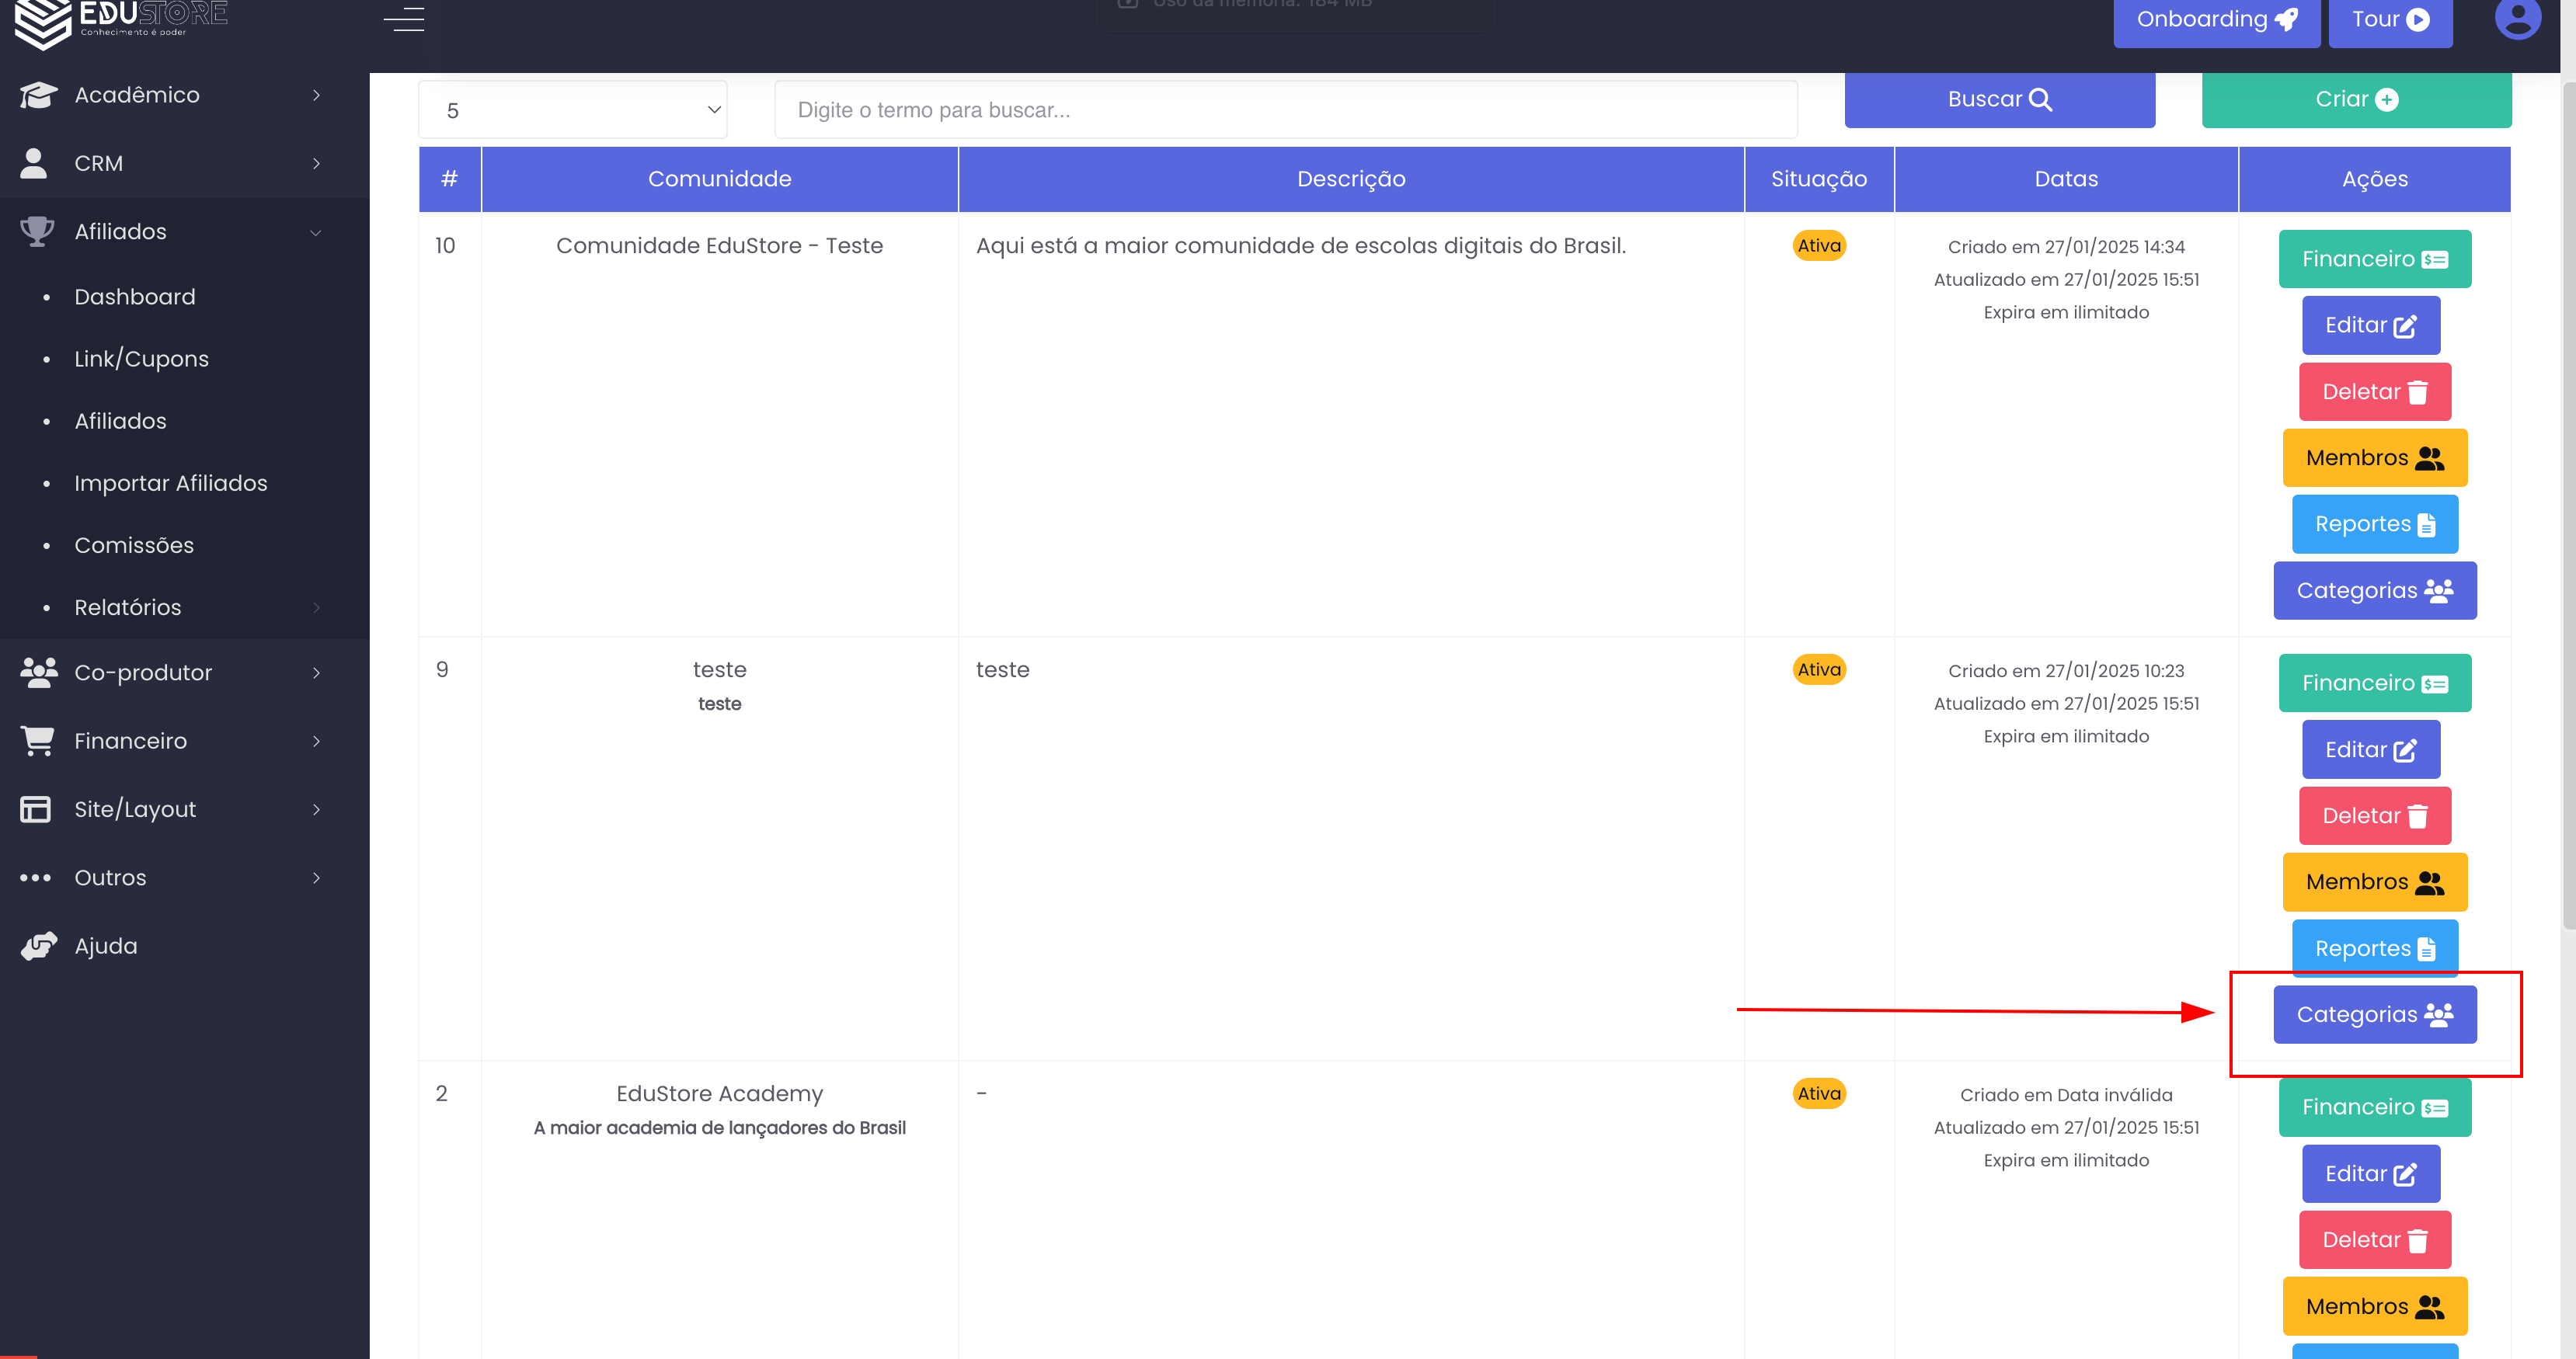Click the green Criar button
The height and width of the screenshot is (1359, 2576).
(2355, 100)
